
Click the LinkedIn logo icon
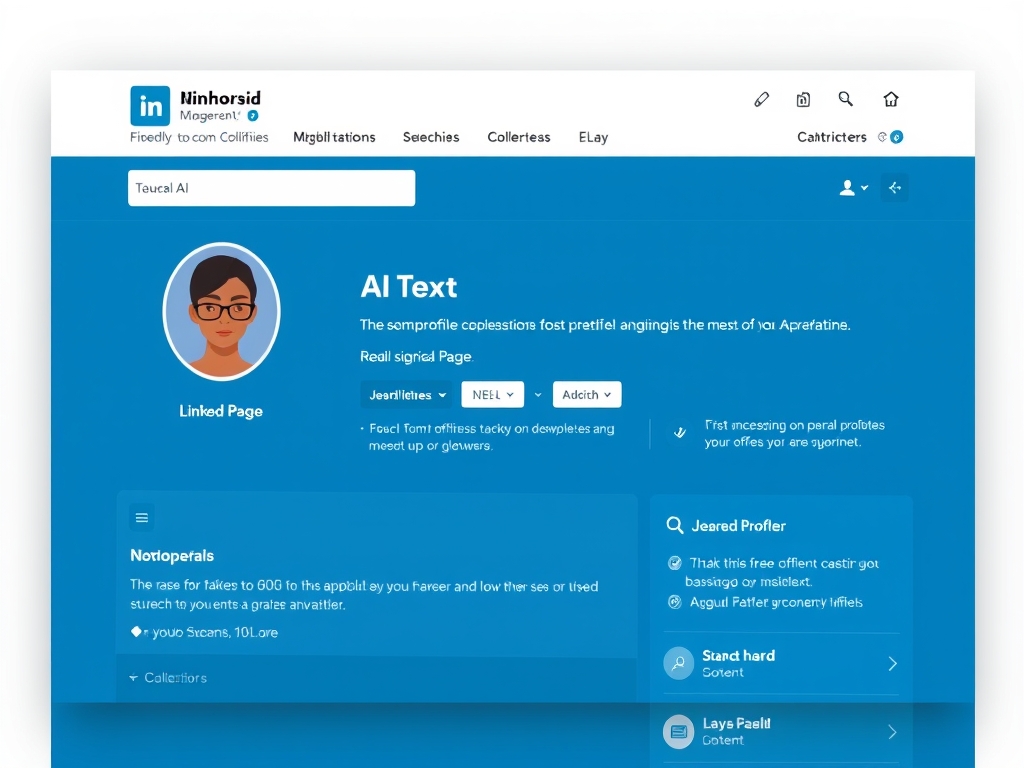(x=150, y=106)
